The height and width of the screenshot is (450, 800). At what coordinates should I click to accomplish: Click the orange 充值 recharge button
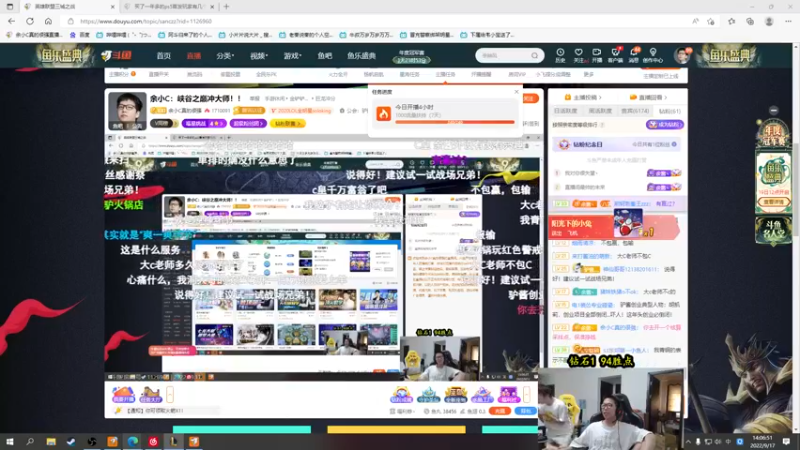coord(499,411)
